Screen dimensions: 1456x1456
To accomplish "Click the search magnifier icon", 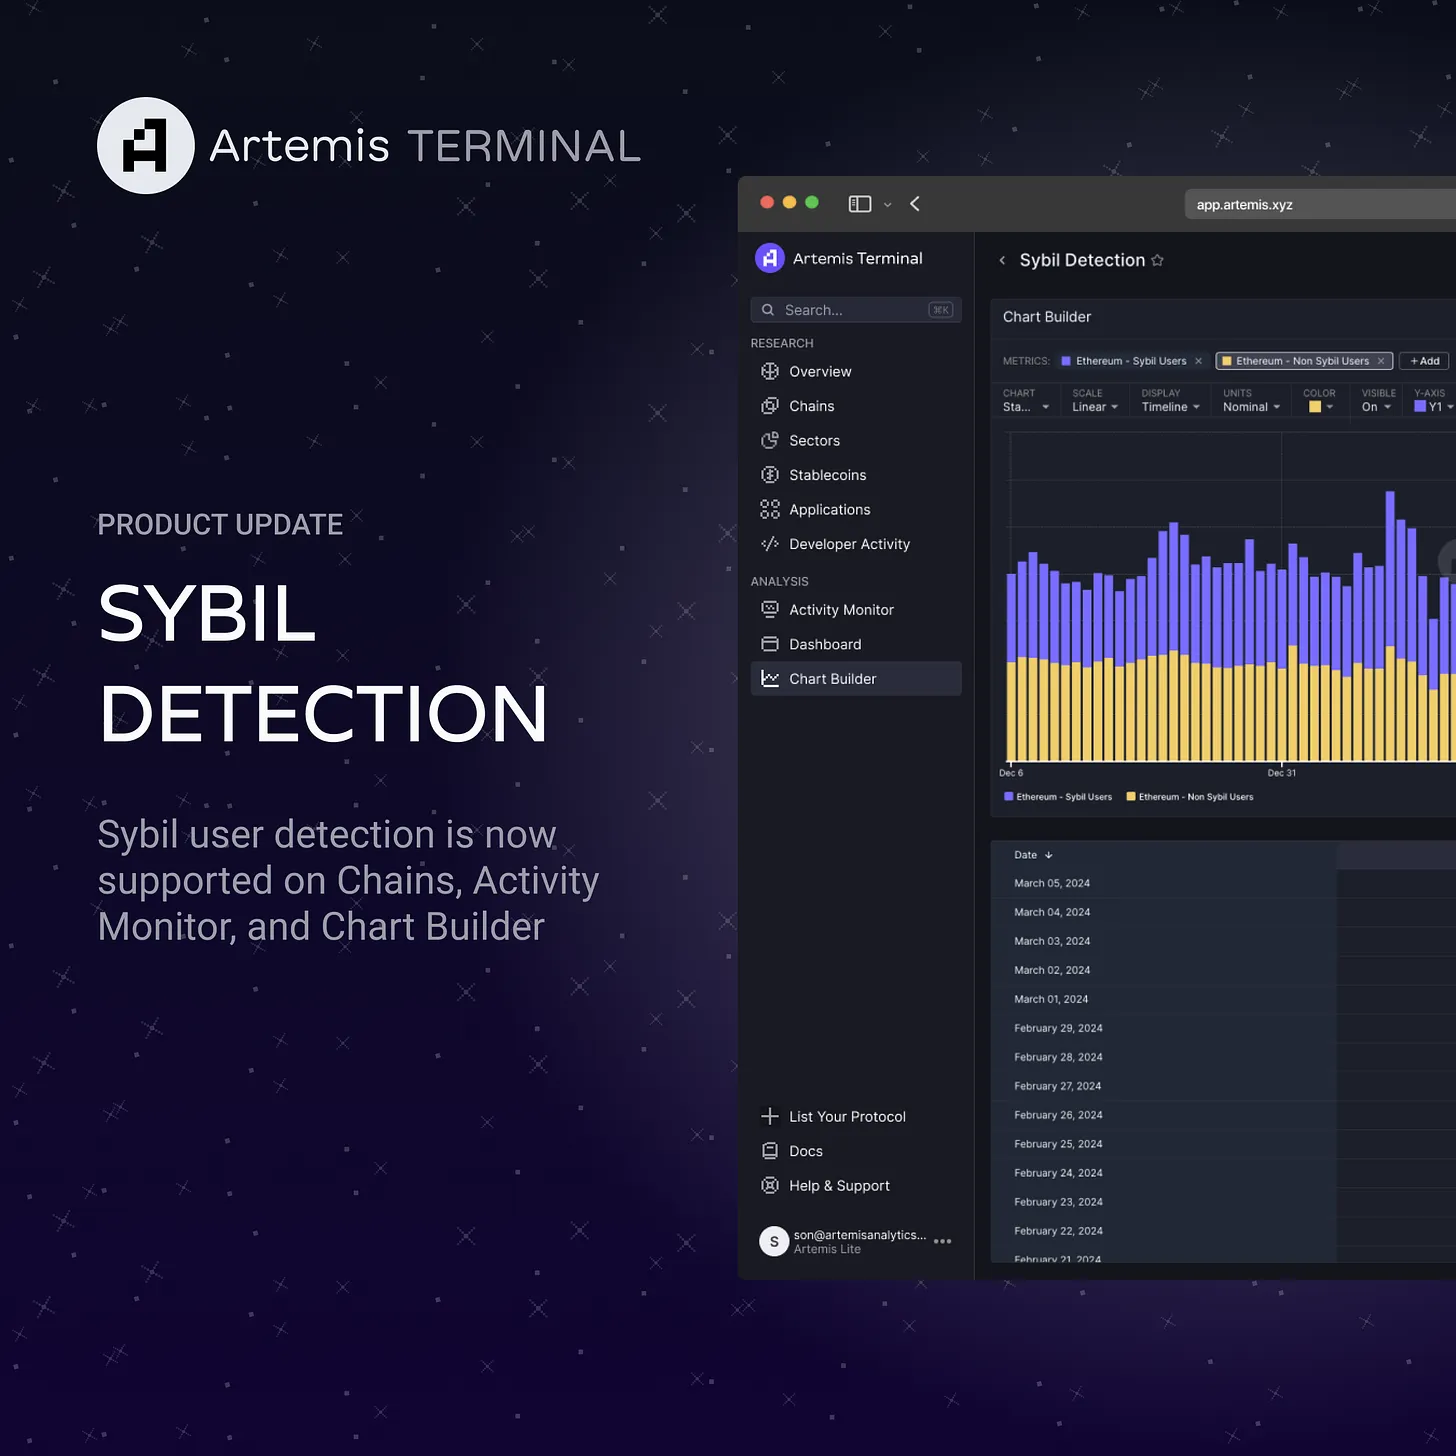I will click(x=768, y=310).
